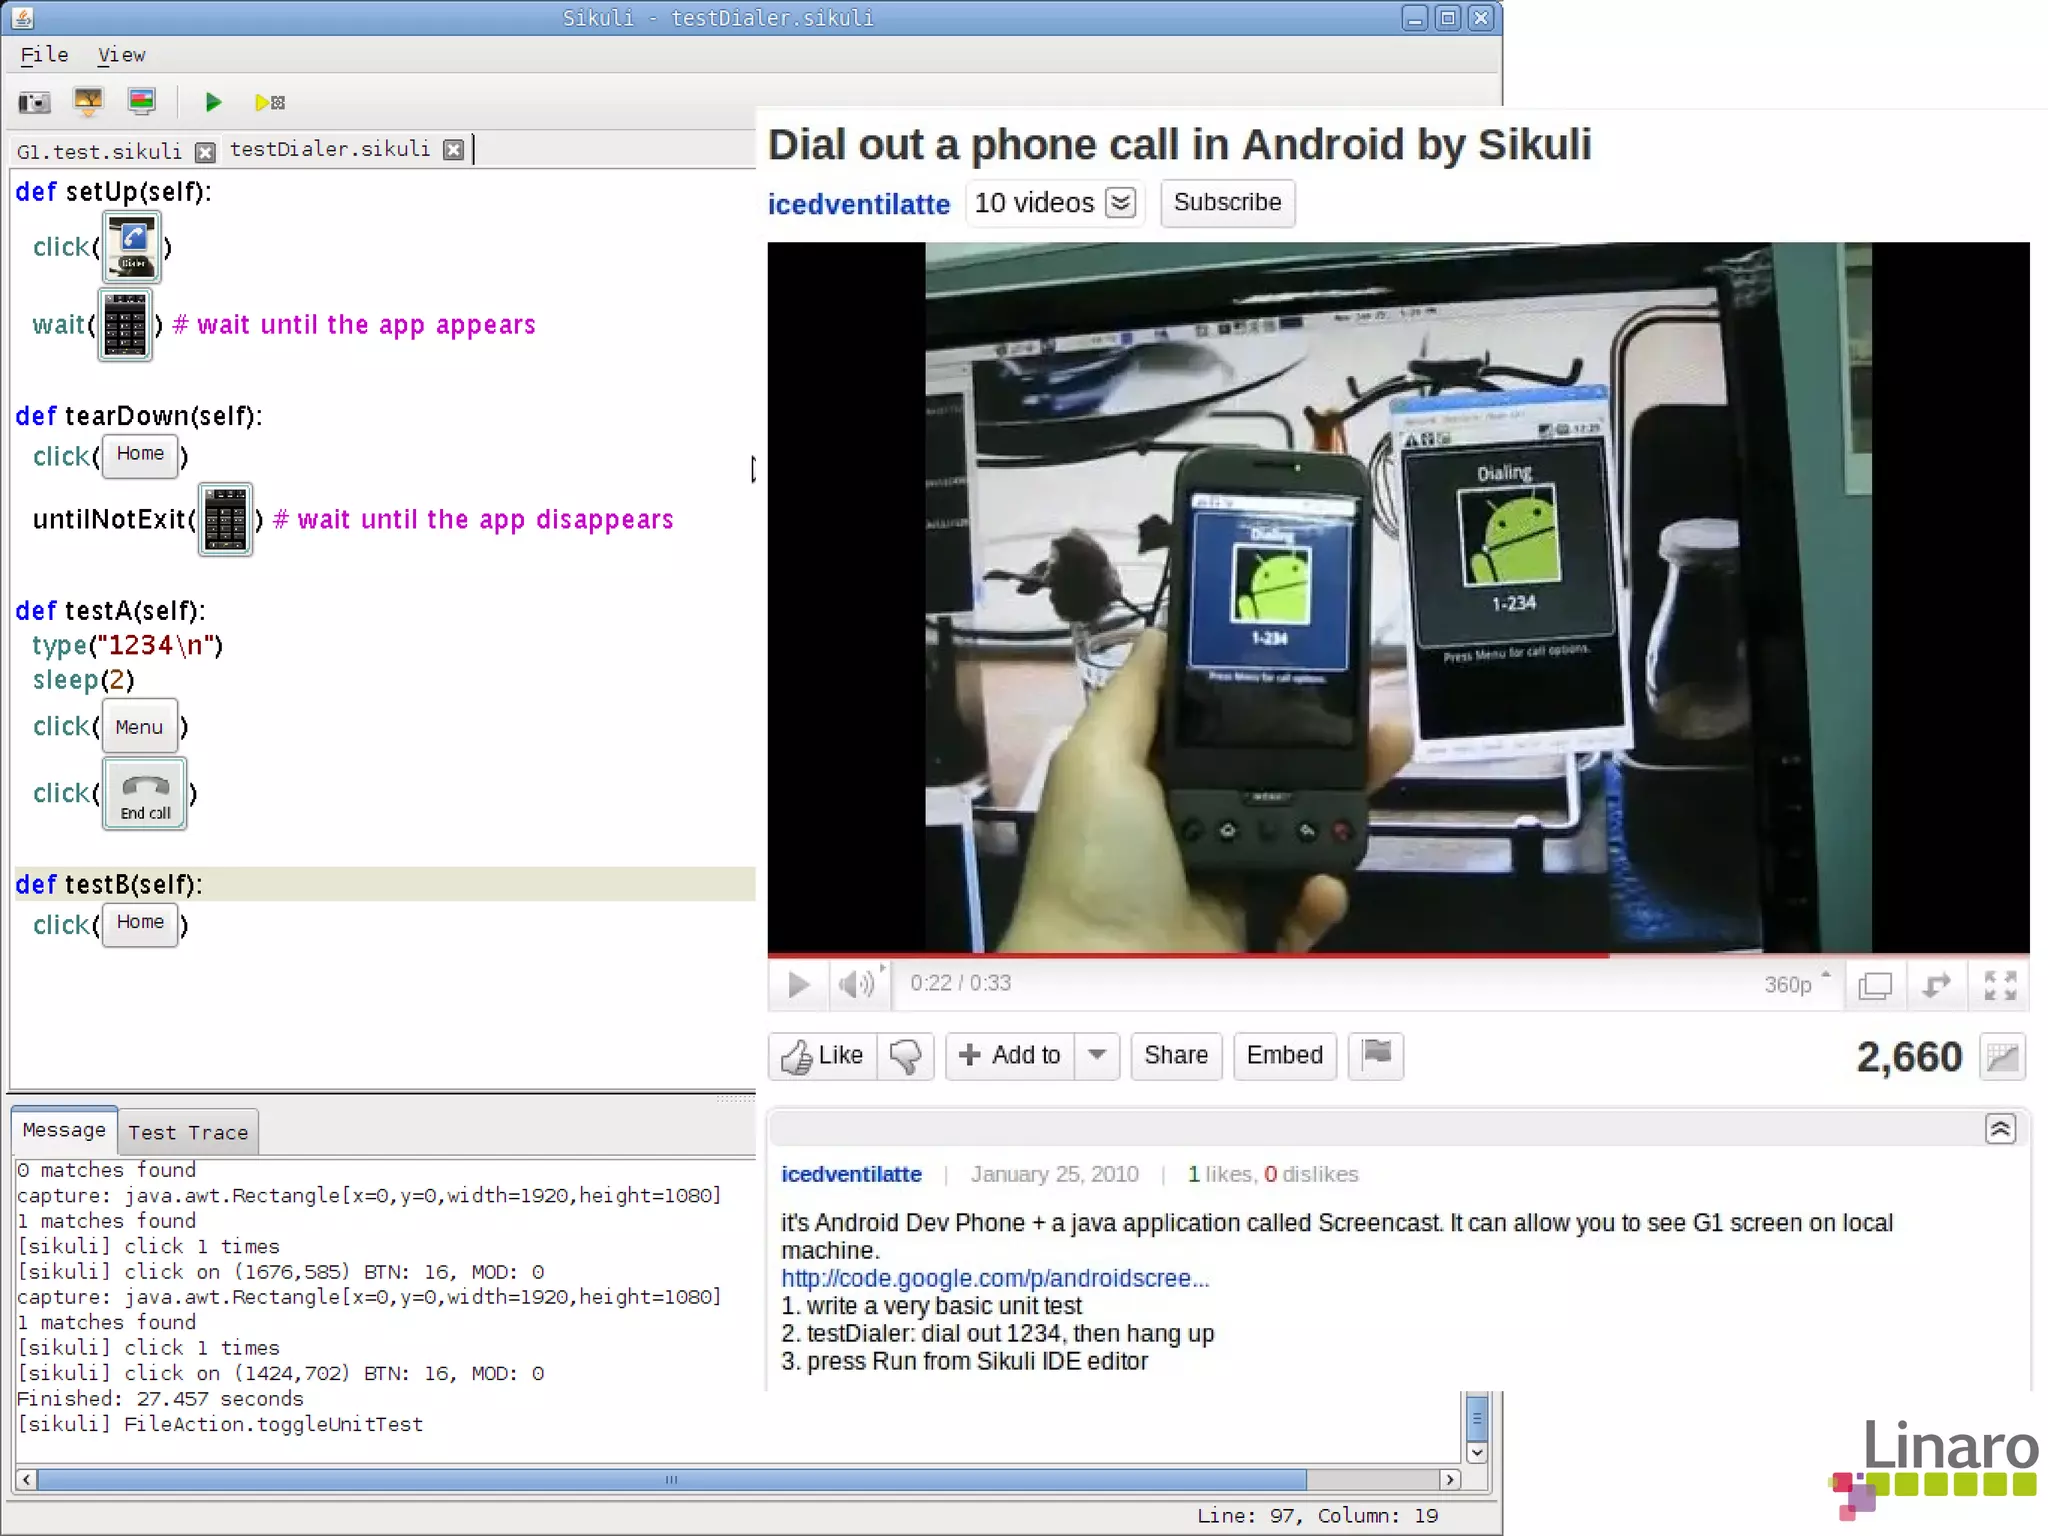
Task: Click the insert image toolbar icon
Action: click(88, 101)
